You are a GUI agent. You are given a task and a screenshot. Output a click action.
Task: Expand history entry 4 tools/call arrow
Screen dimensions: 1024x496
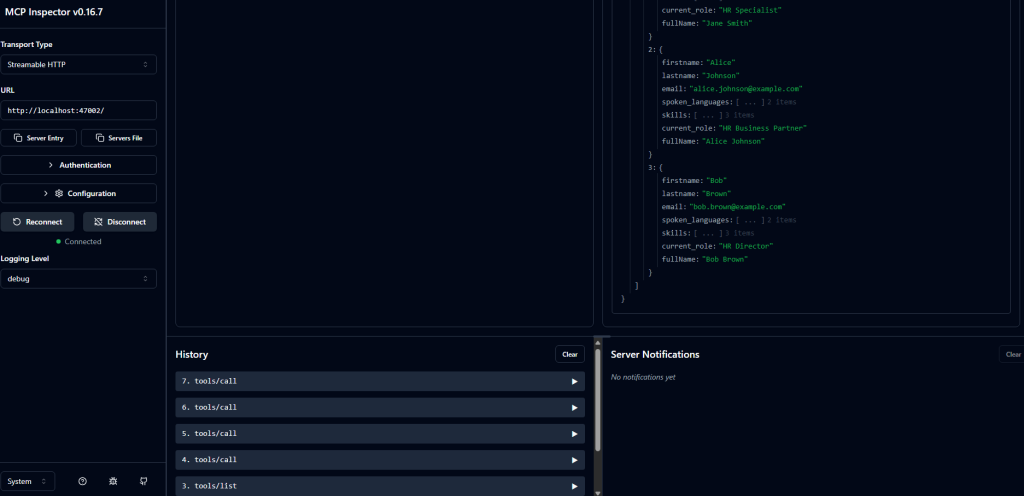point(574,459)
